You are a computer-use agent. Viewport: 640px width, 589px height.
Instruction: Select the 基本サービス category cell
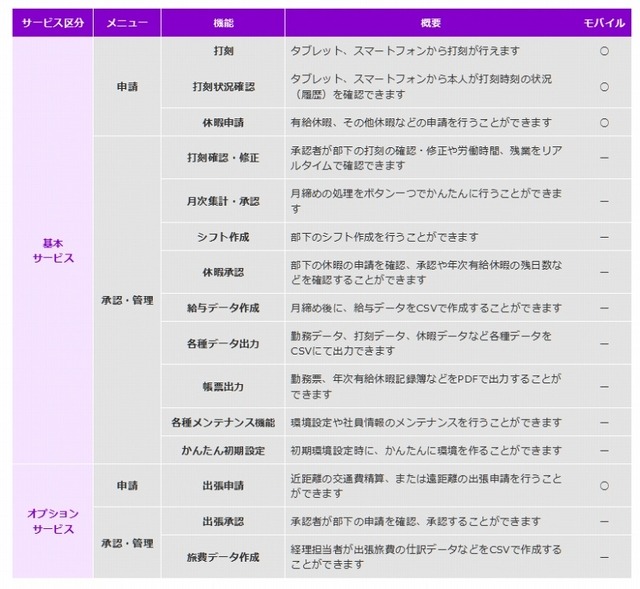(x=53, y=251)
